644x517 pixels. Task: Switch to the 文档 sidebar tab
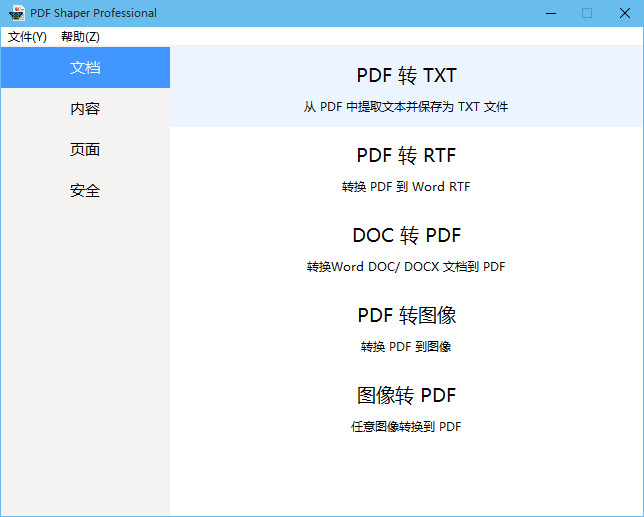click(x=85, y=68)
